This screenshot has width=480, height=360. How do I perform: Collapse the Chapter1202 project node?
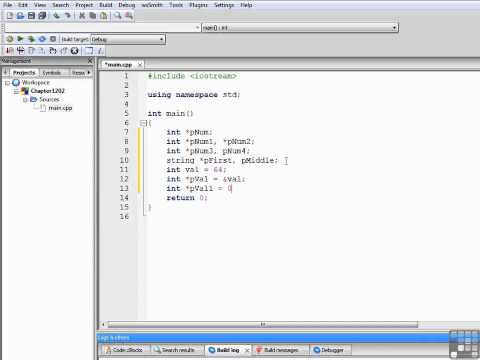coord(16,91)
